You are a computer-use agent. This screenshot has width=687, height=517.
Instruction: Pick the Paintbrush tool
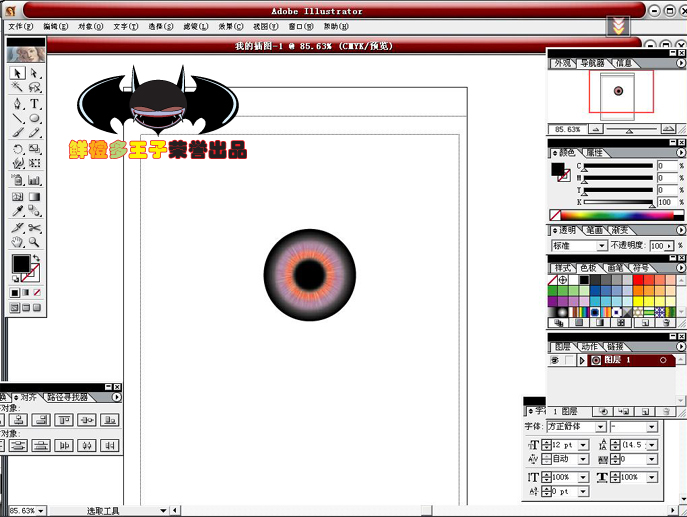coord(18,132)
